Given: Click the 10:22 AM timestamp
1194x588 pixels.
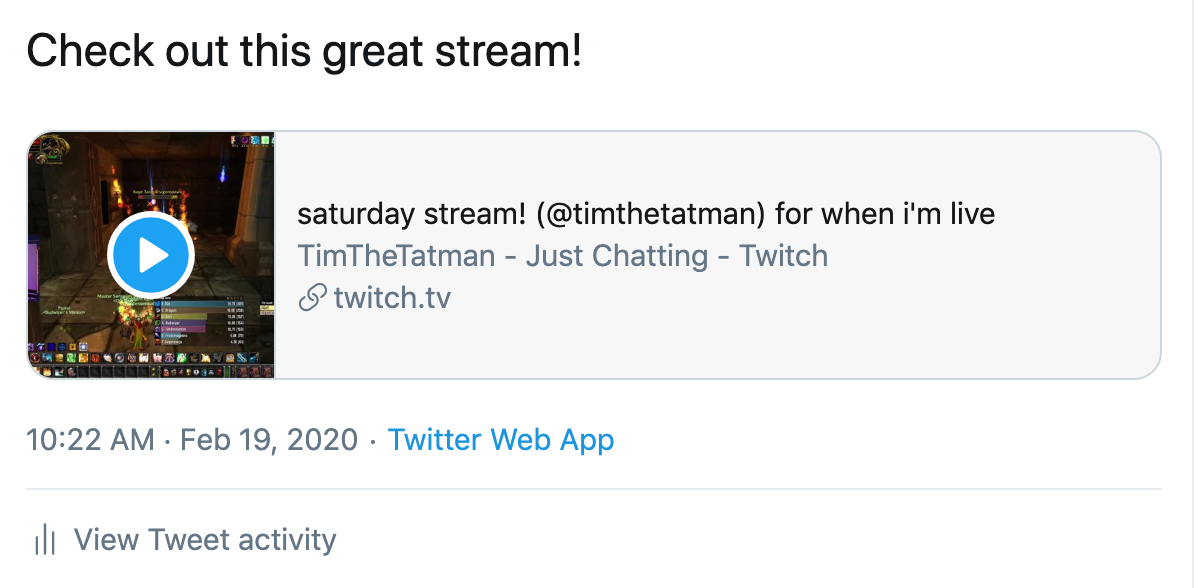Looking at the screenshot, I should coord(90,439).
